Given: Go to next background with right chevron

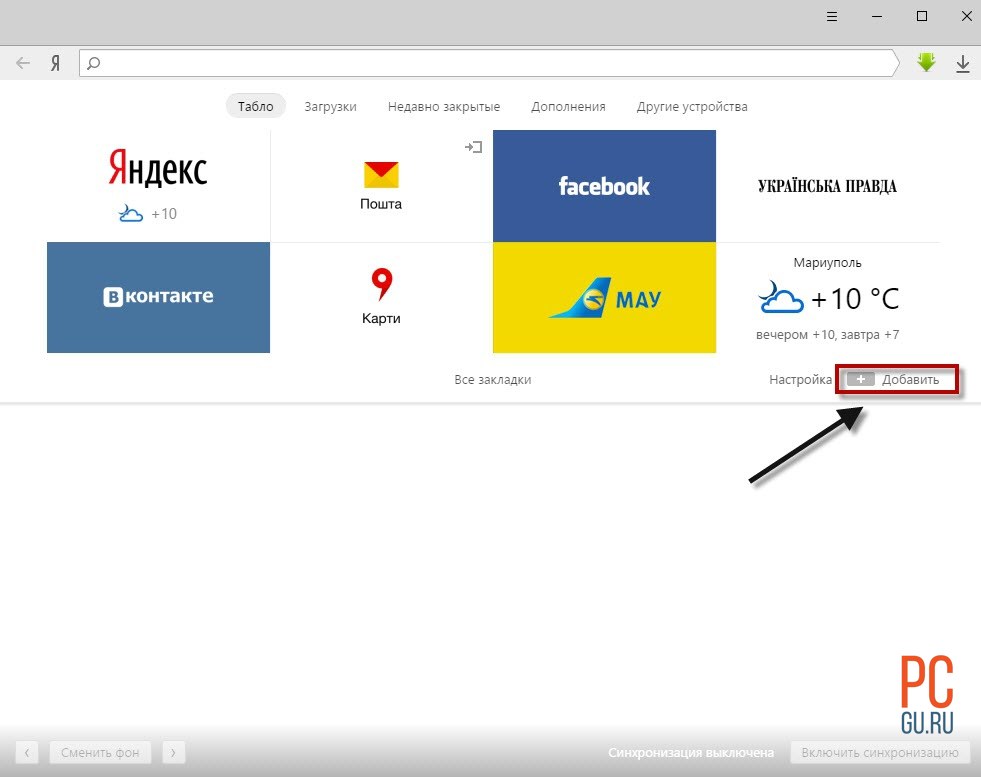Looking at the screenshot, I should [x=173, y=753].
